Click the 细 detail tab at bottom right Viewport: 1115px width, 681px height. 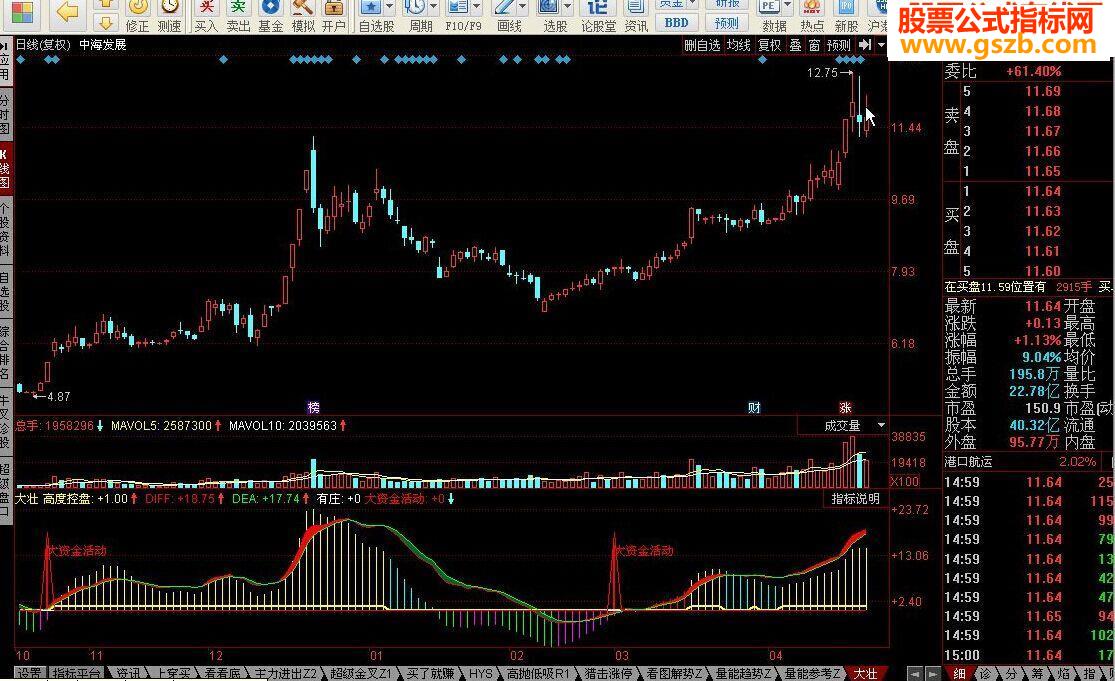tap(959, 673)
